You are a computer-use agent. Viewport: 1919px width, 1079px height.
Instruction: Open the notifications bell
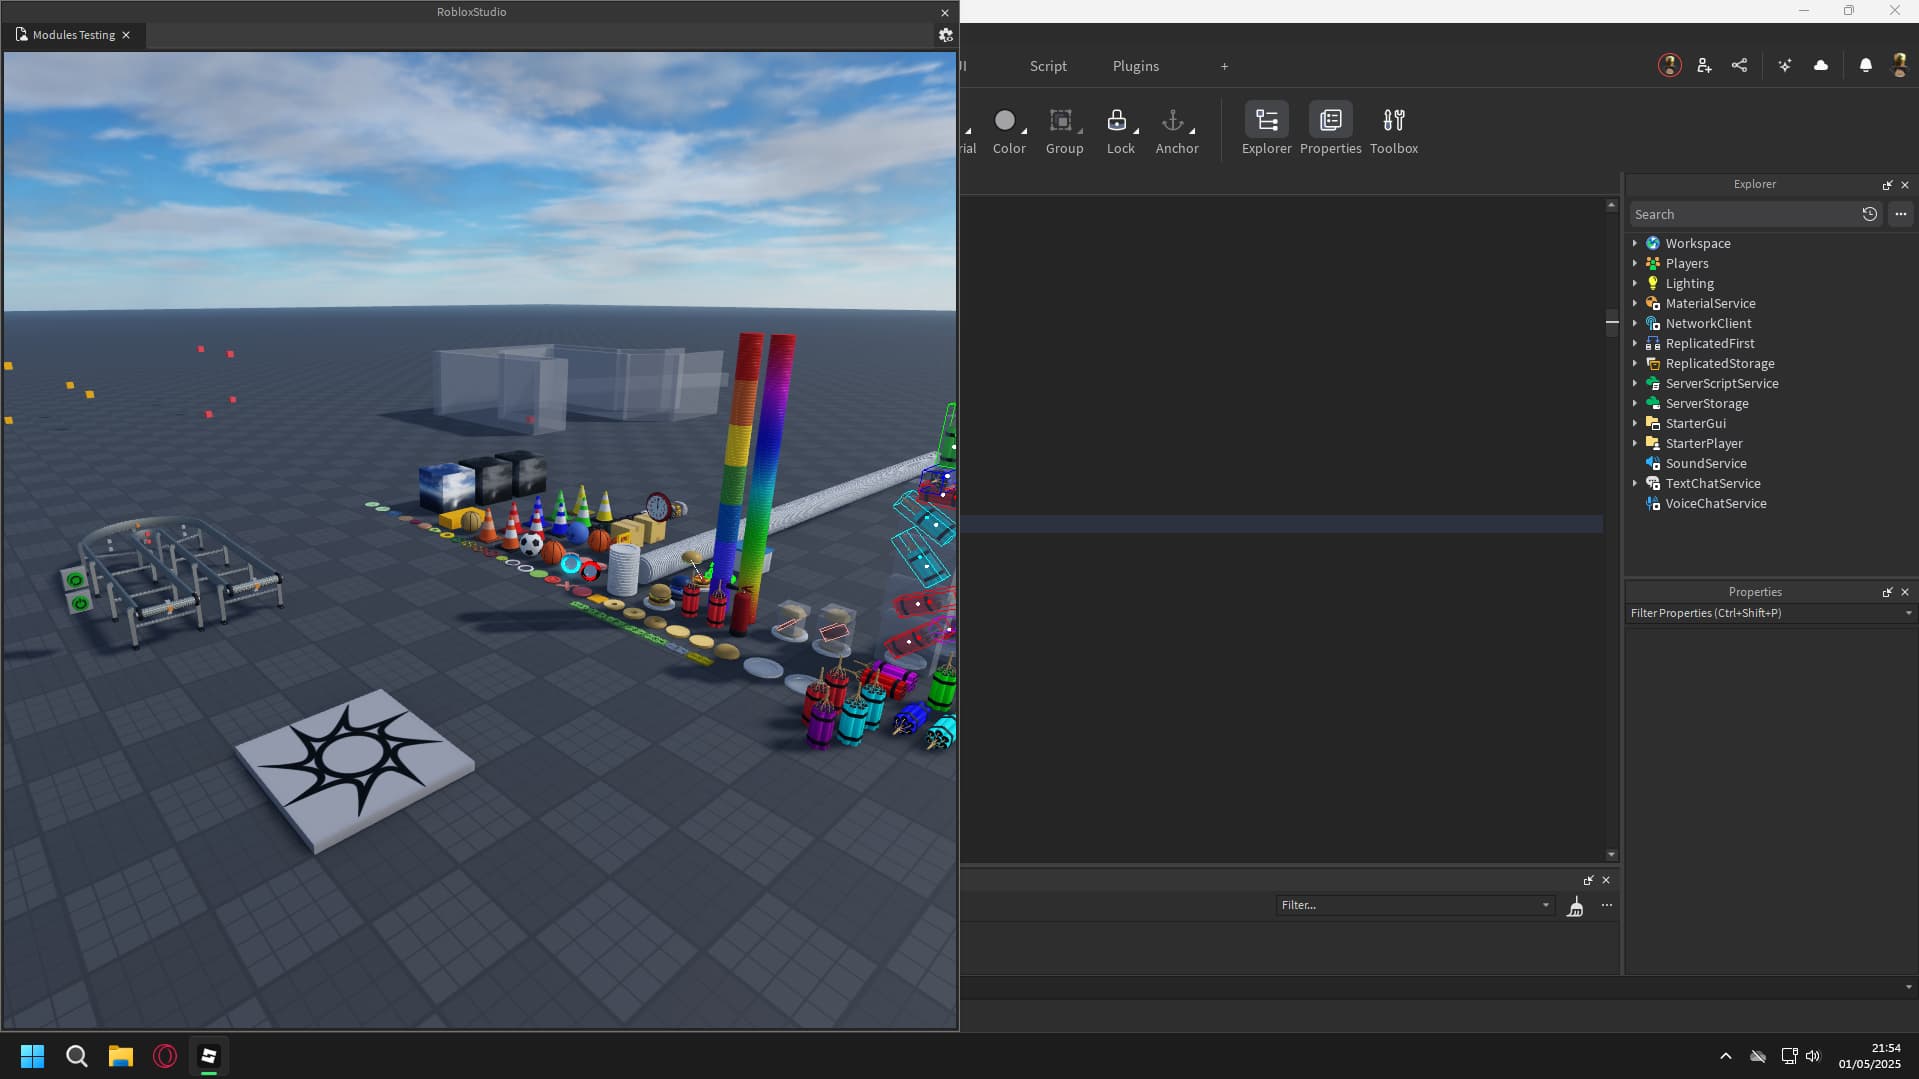1865,66
